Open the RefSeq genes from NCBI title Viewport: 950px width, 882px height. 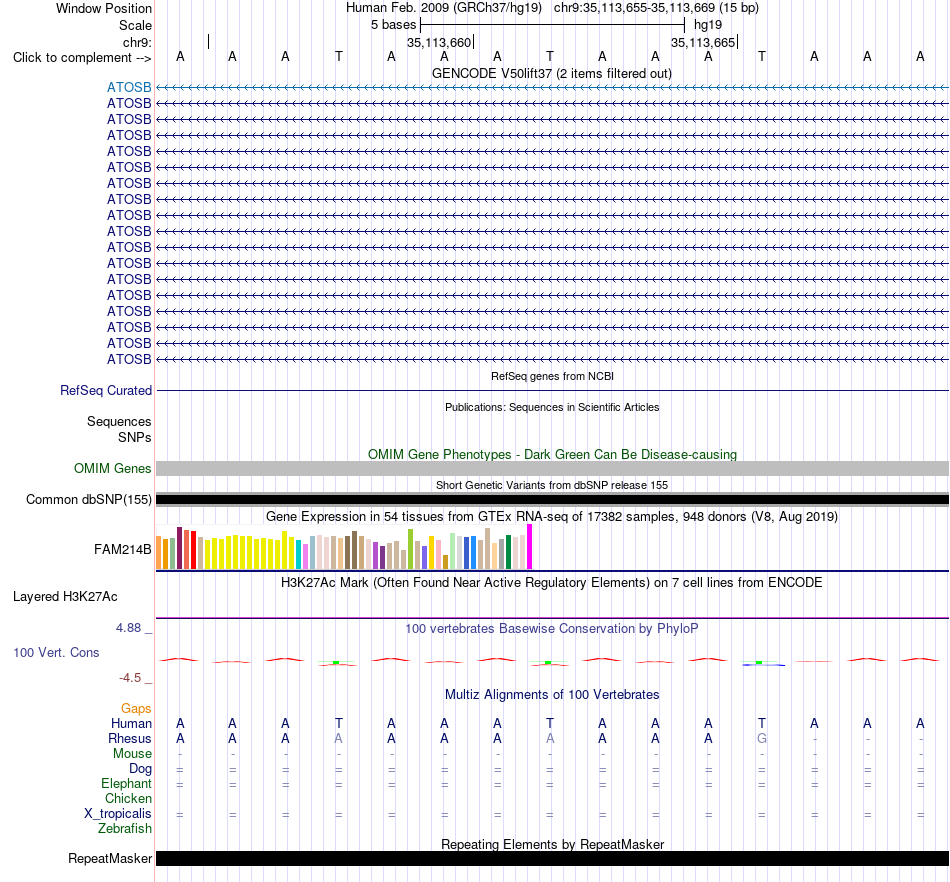(x=552, y=376)
